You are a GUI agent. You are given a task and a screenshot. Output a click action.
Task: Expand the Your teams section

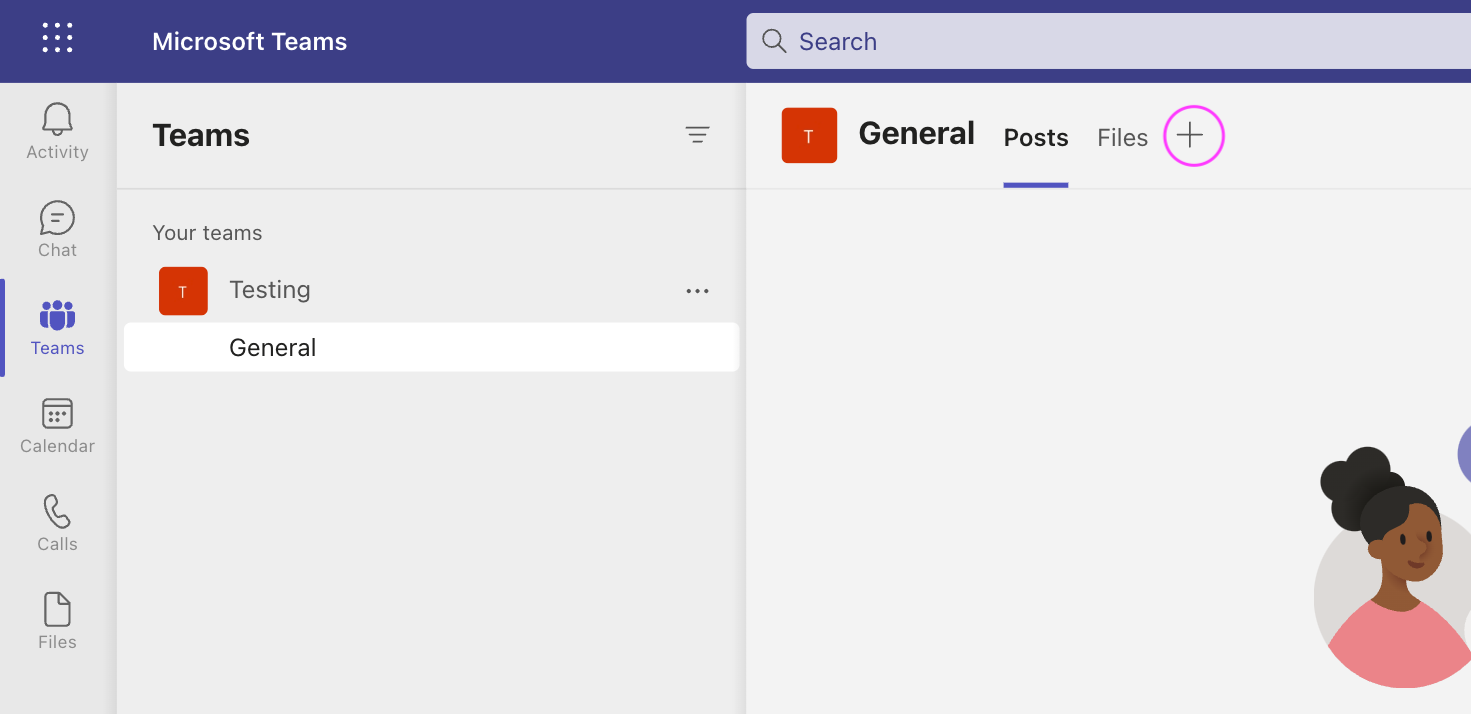click(207, 232)
